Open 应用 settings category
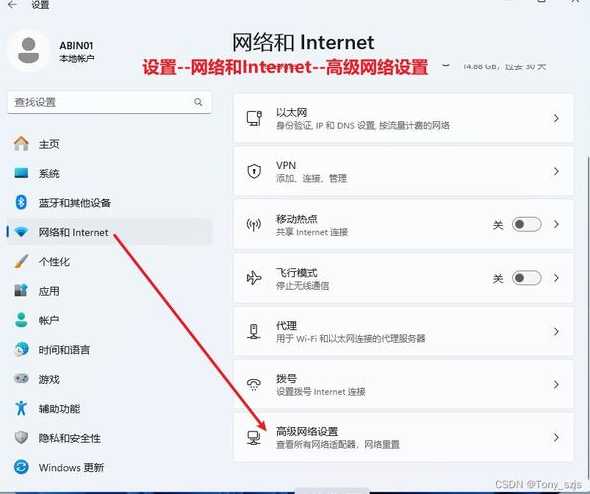Viewport: 590px width, 494px height. (x=109, y=290)
